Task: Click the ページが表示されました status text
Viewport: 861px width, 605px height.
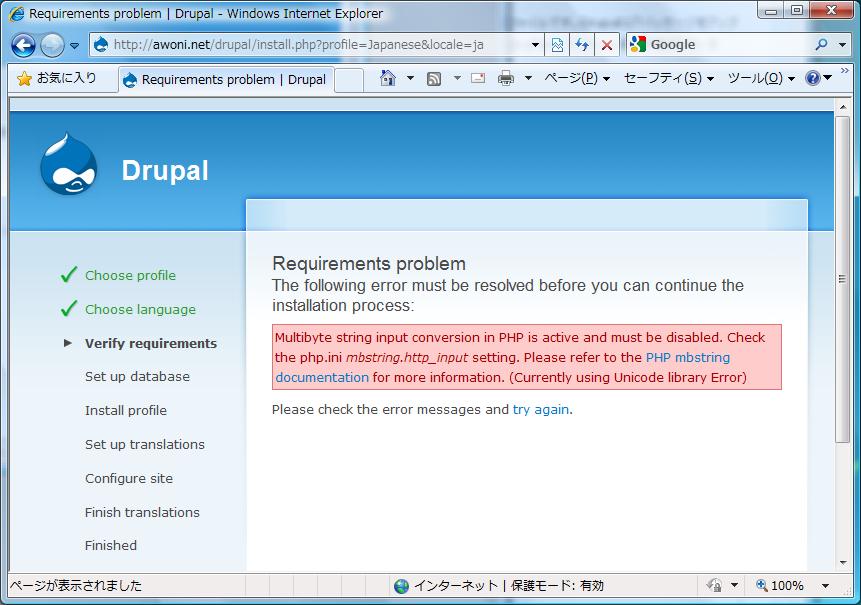Action: click(x=76, y=586)
